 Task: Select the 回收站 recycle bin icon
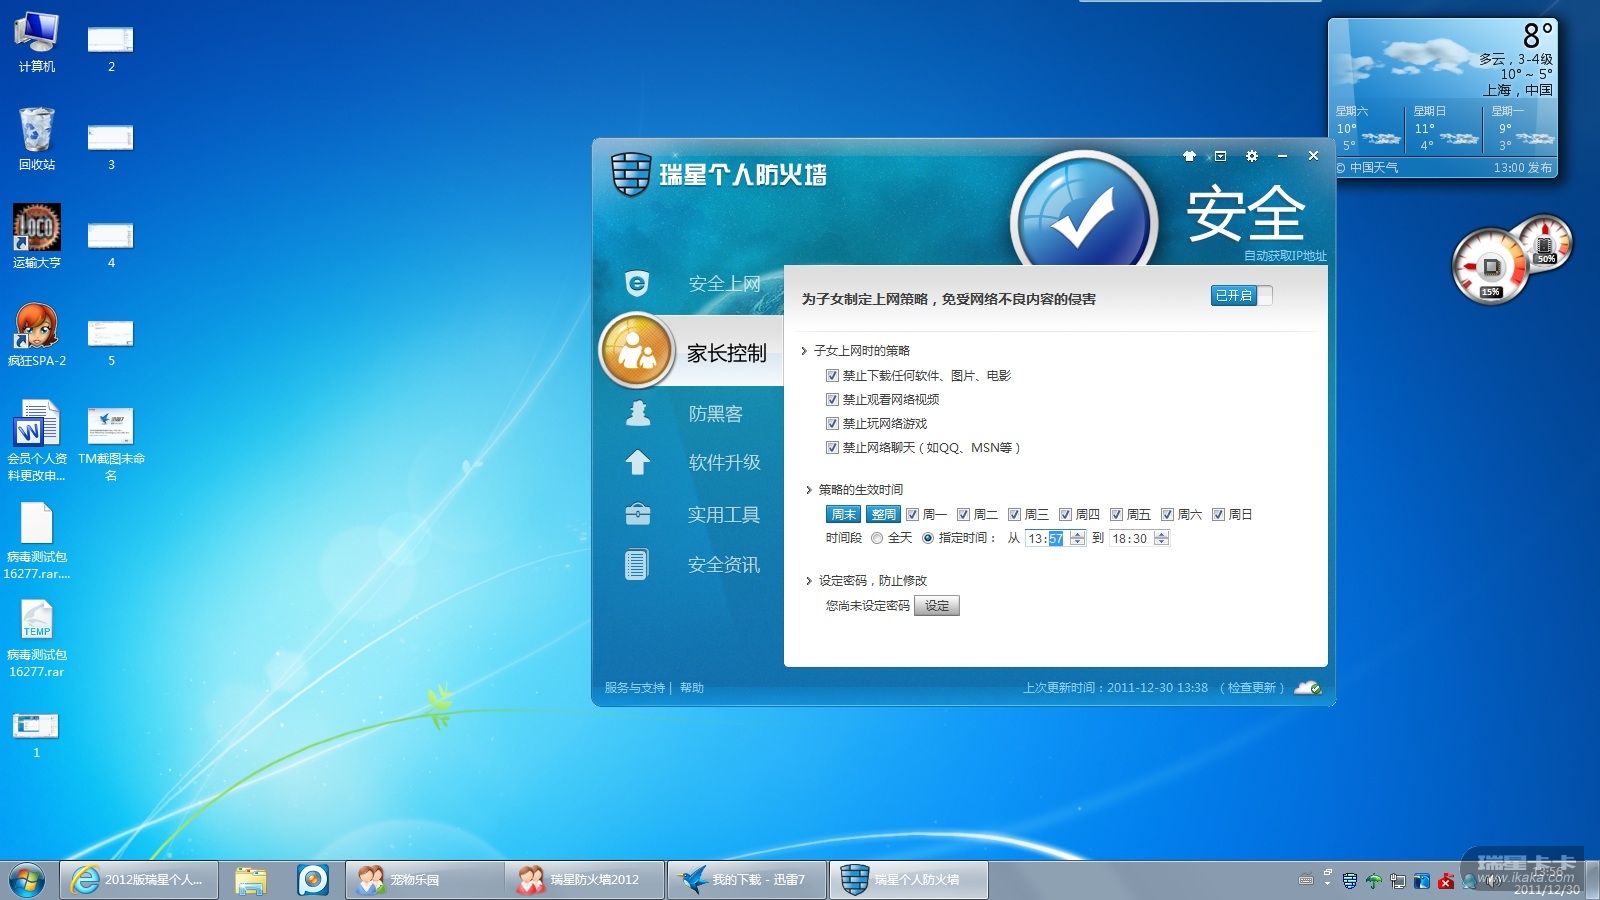[37, 139]
